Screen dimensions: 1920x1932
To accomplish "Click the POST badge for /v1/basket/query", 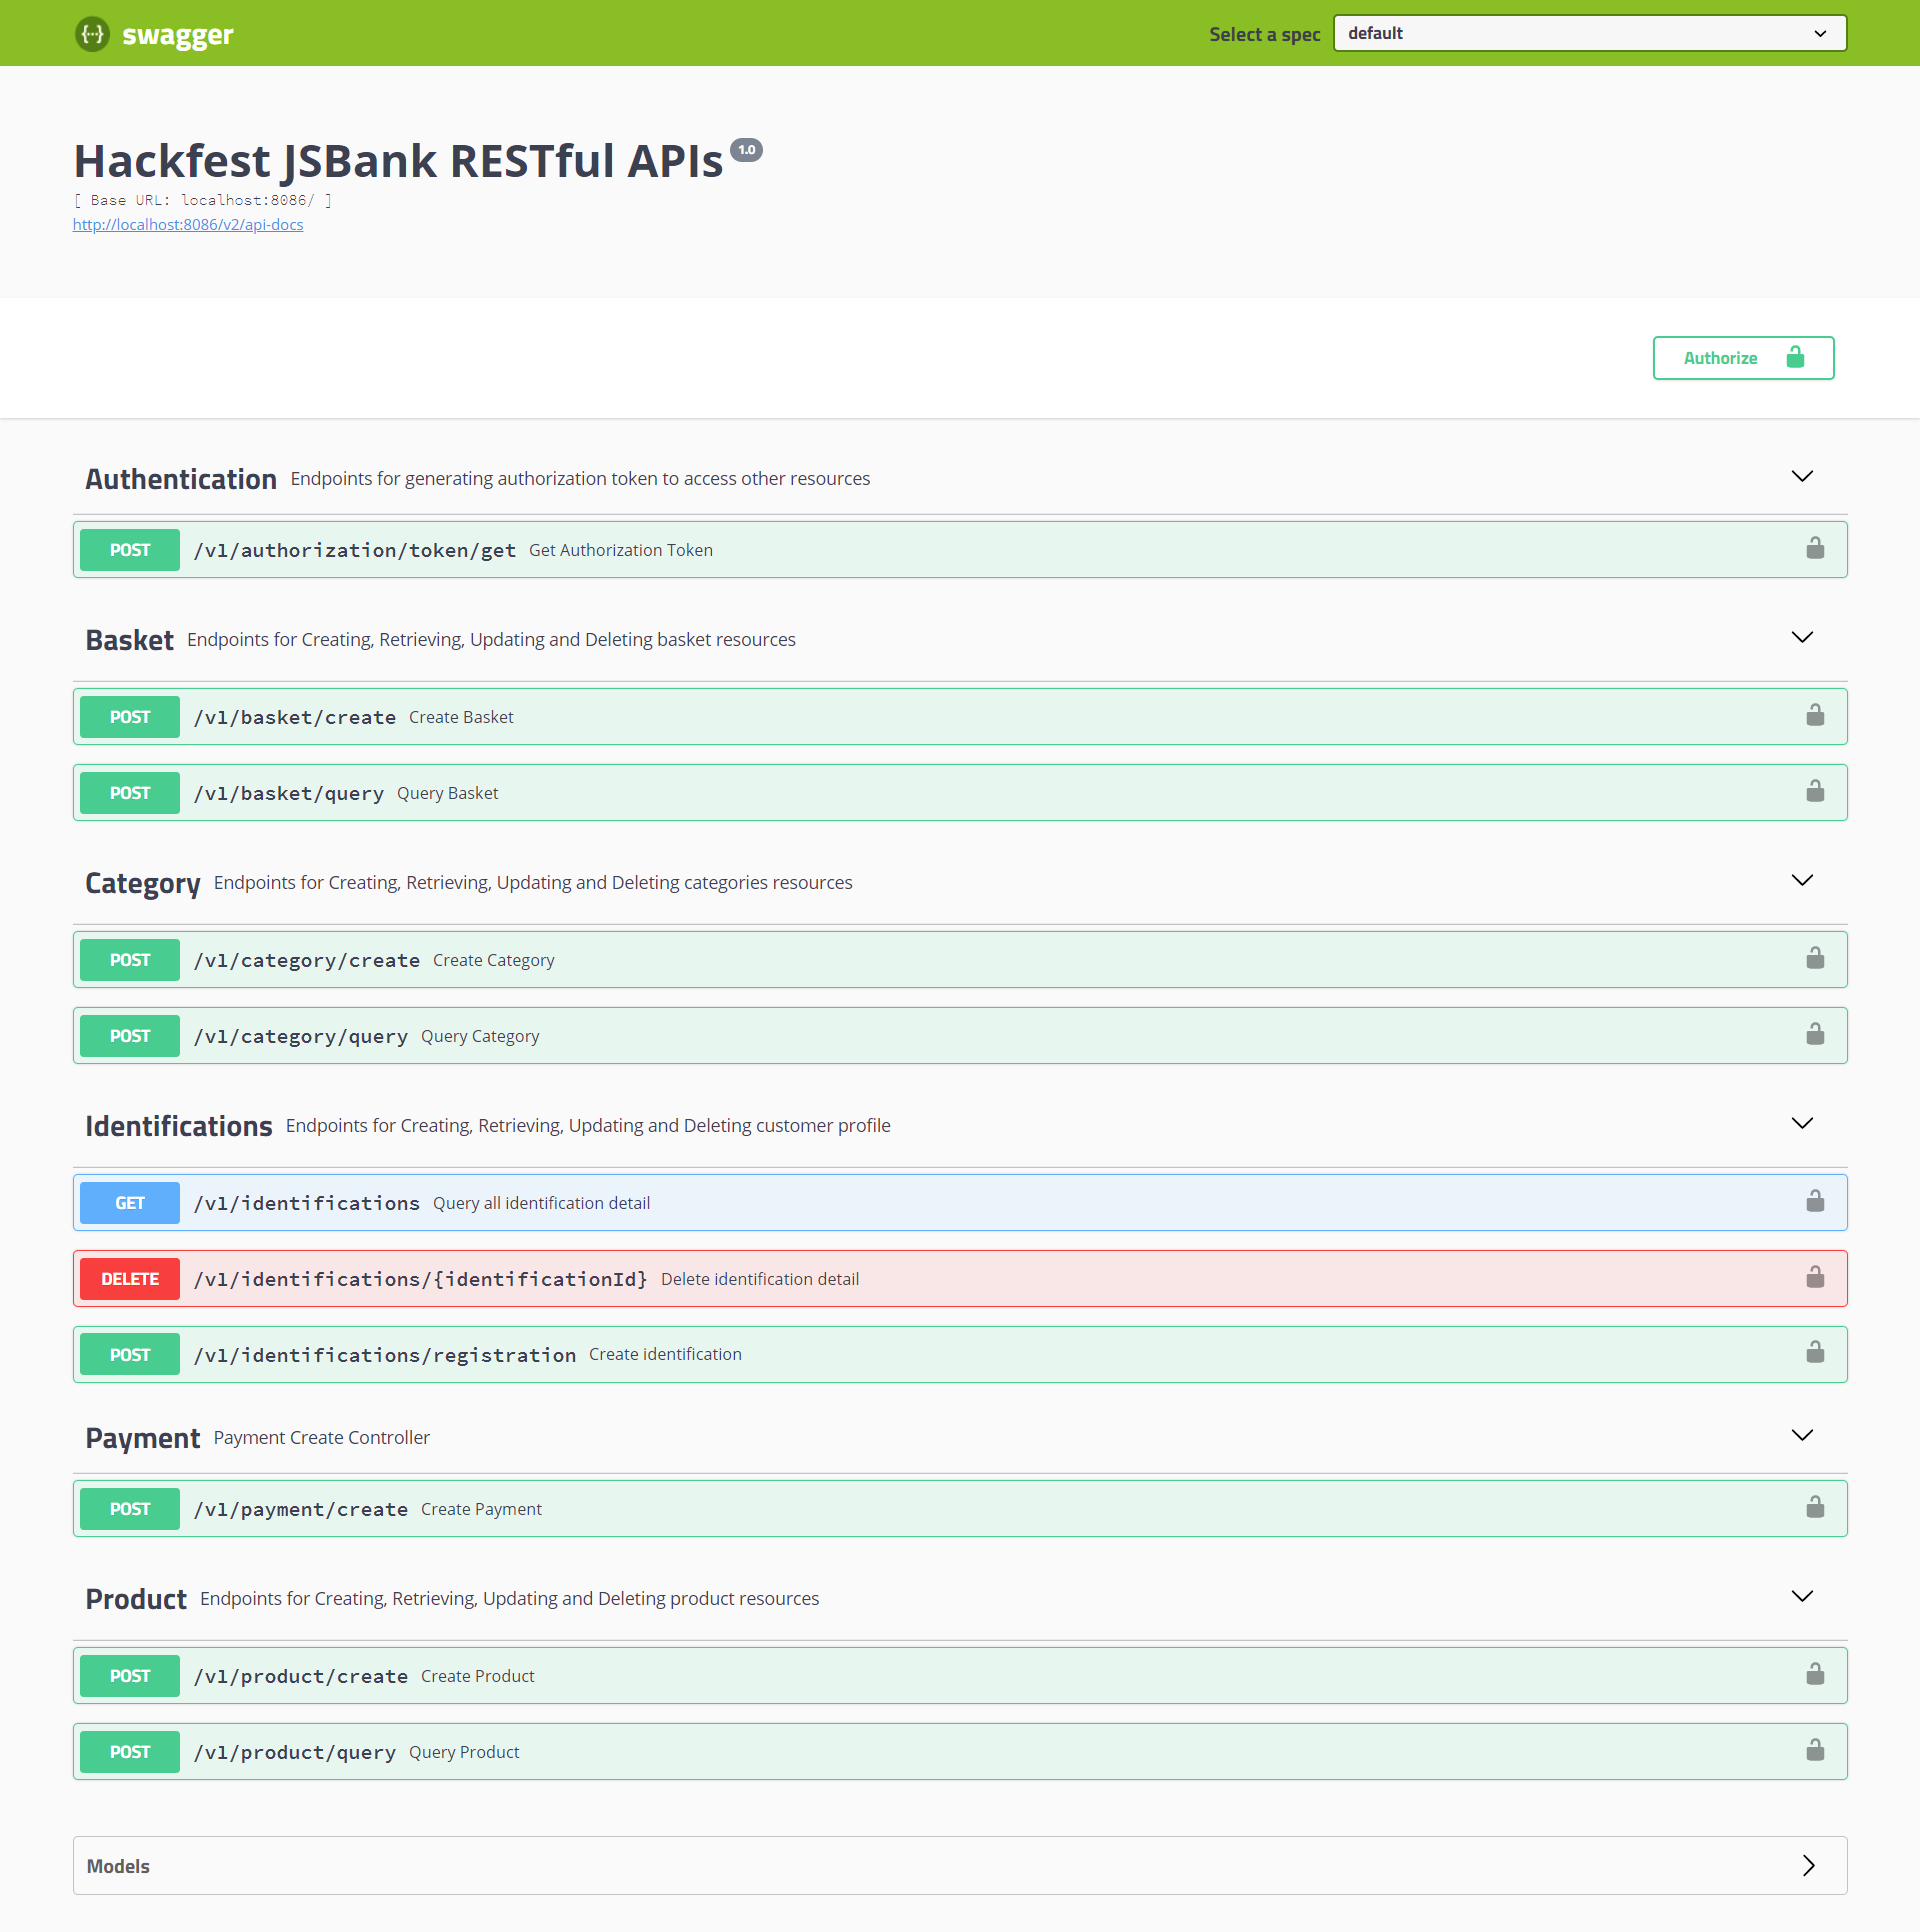I will click(130, 793).
